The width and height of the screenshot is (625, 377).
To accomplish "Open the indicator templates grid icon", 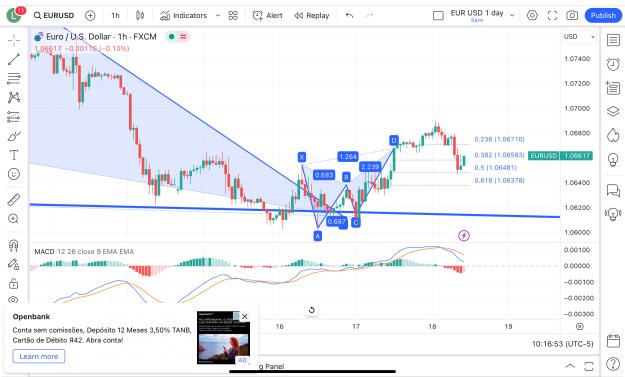I will coord(233,16).
